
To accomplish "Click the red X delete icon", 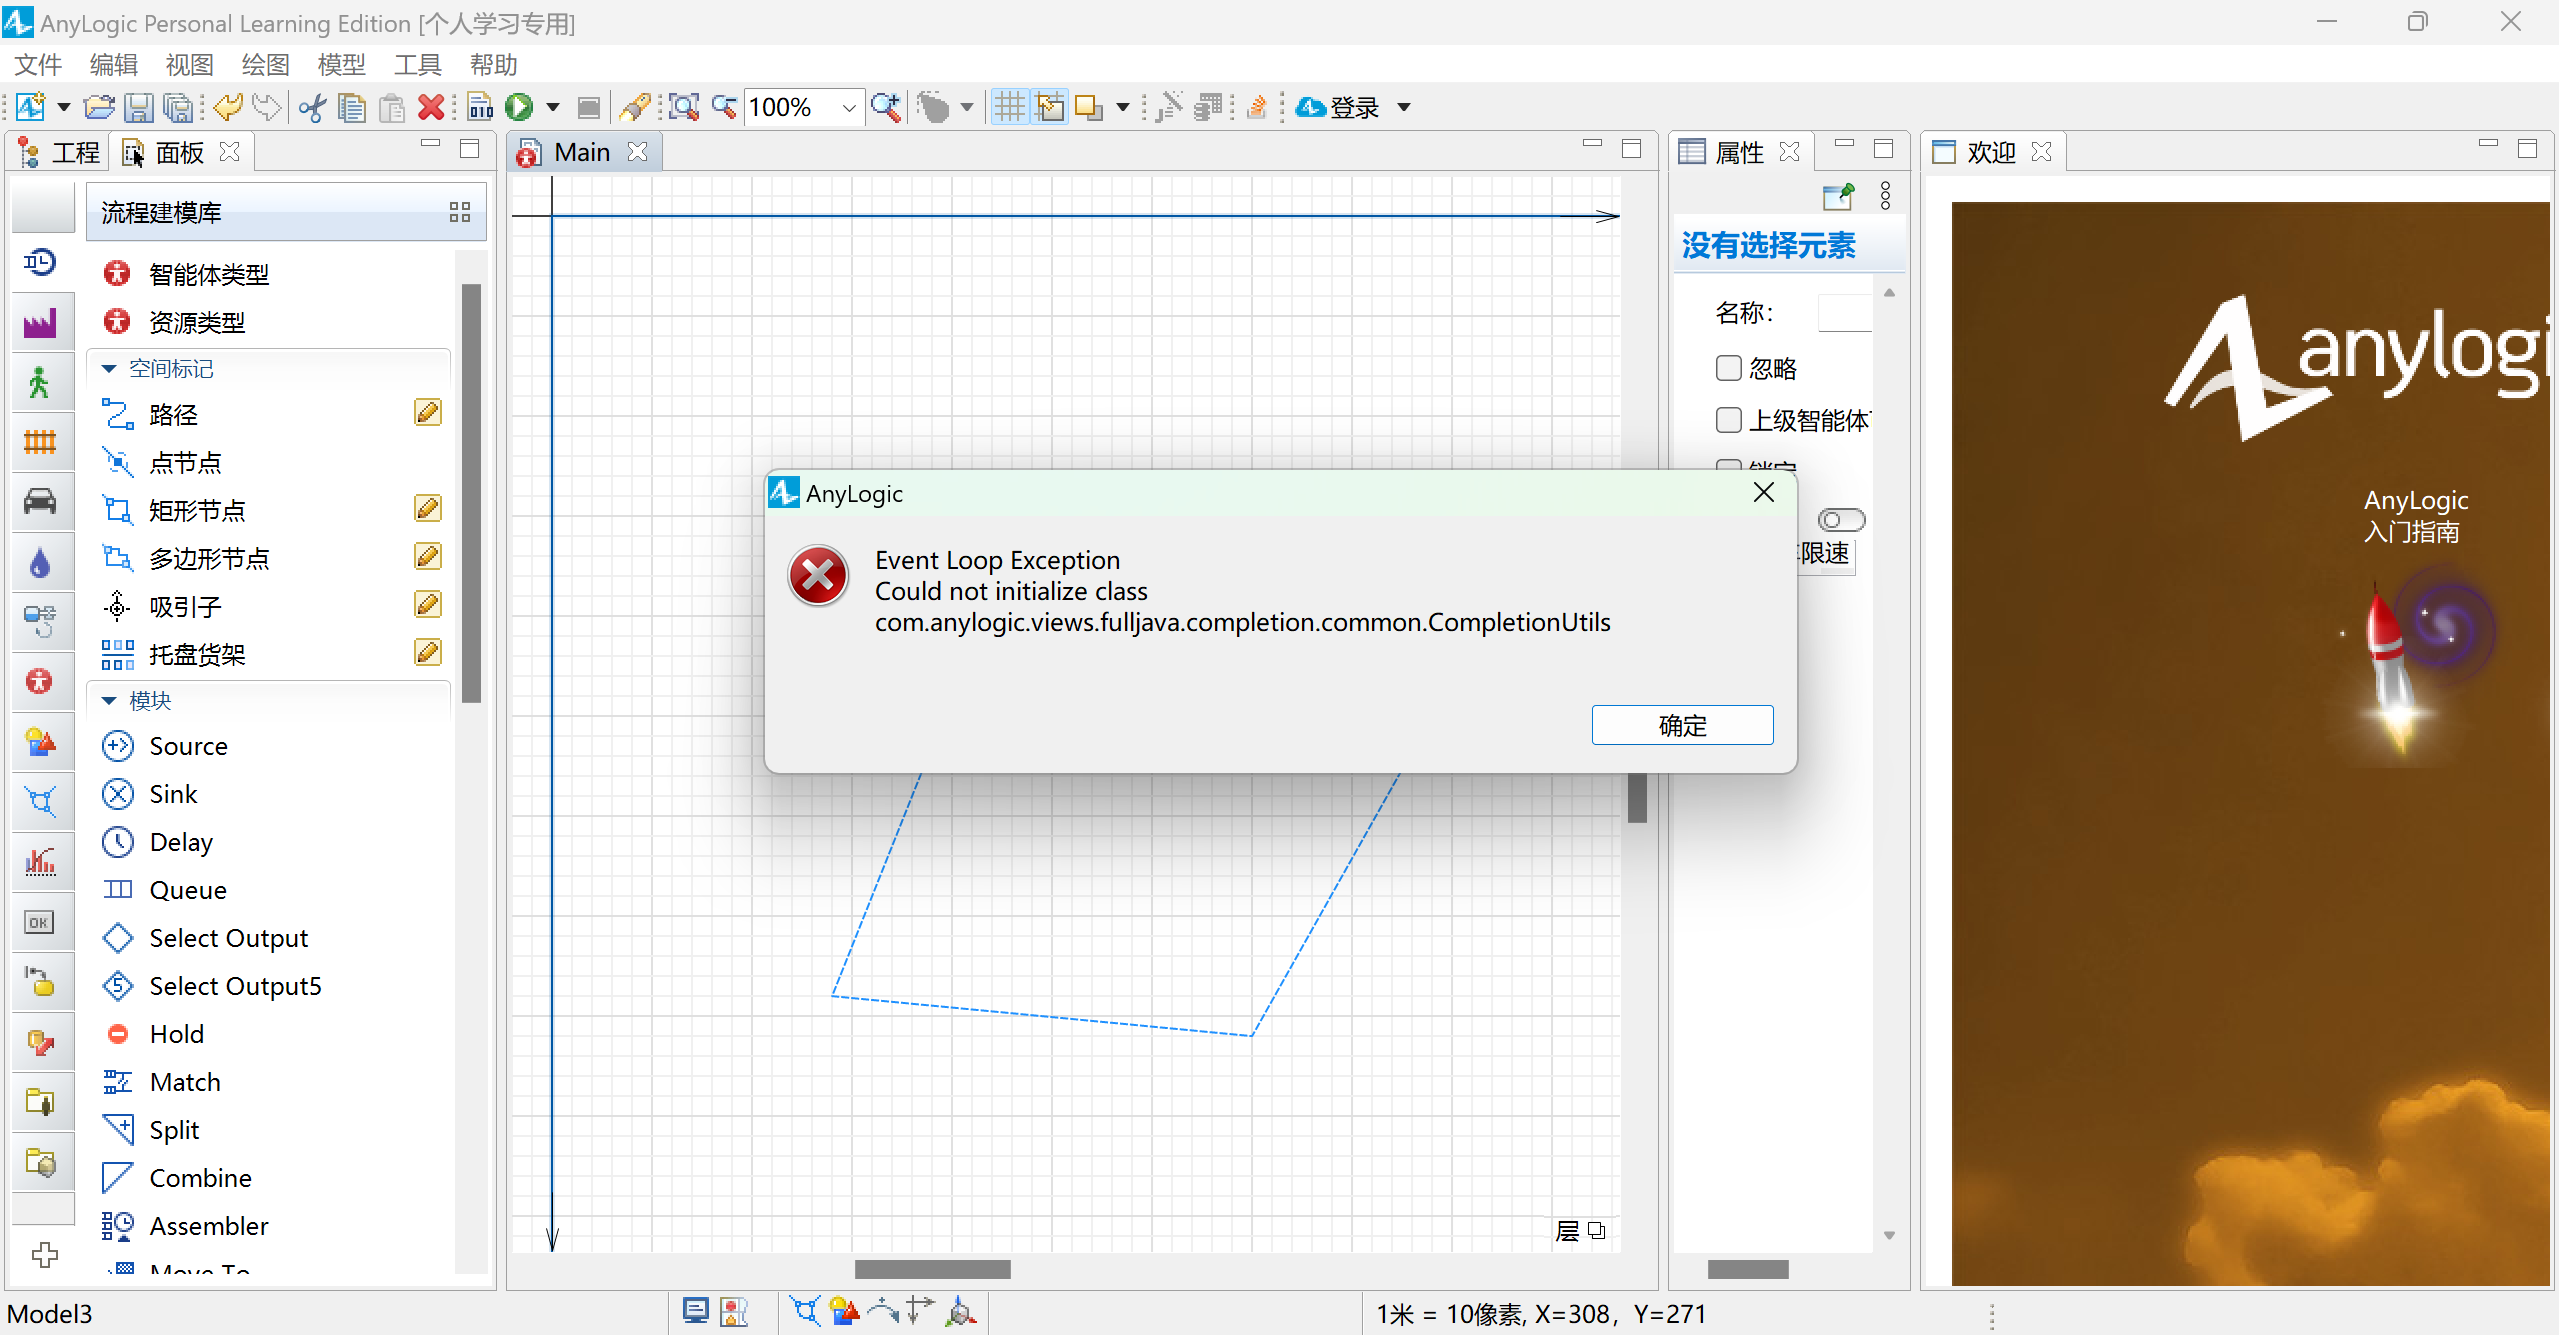I will click(431, 107).
